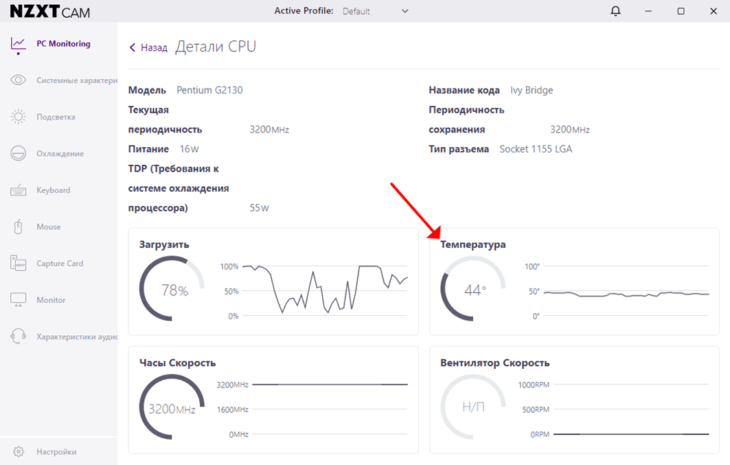
Task: Open Подсветка lighting sun icon
Action: tap(18, 117)
